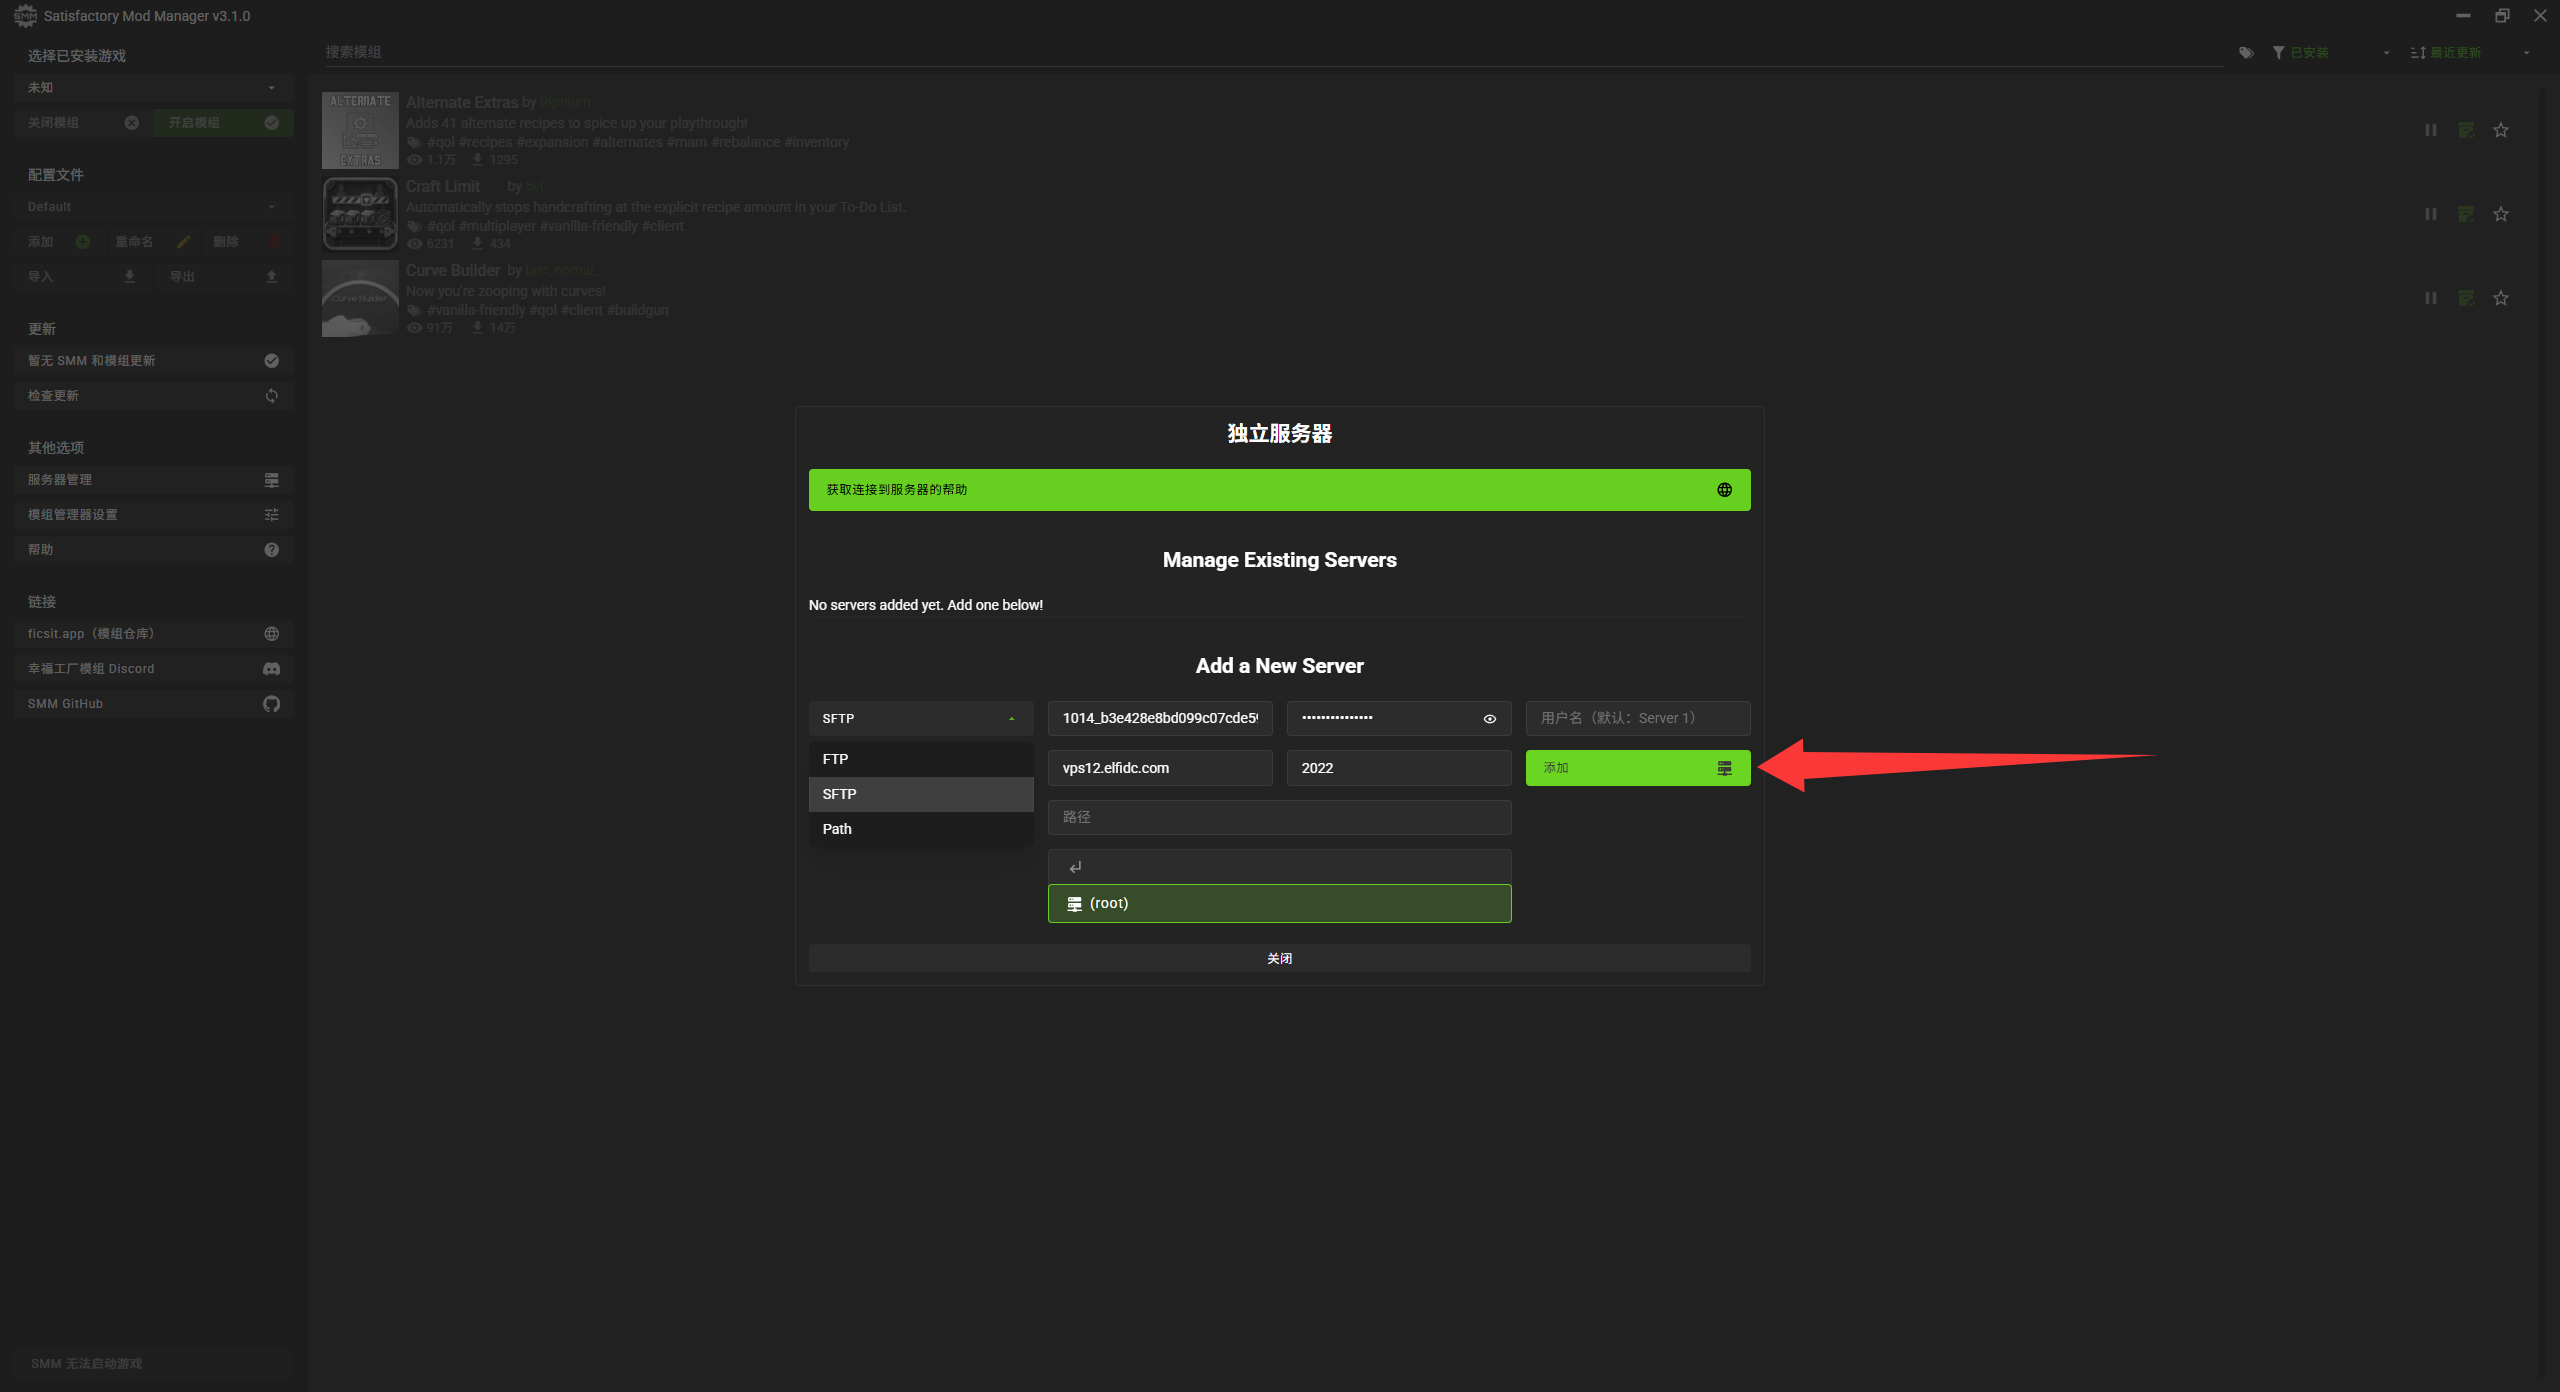Image resolution: width=2560 pixels, height=1392 pixels.
Task: Open 获取连接到服务器的帮助 help link
Action: pos(1279,490)
